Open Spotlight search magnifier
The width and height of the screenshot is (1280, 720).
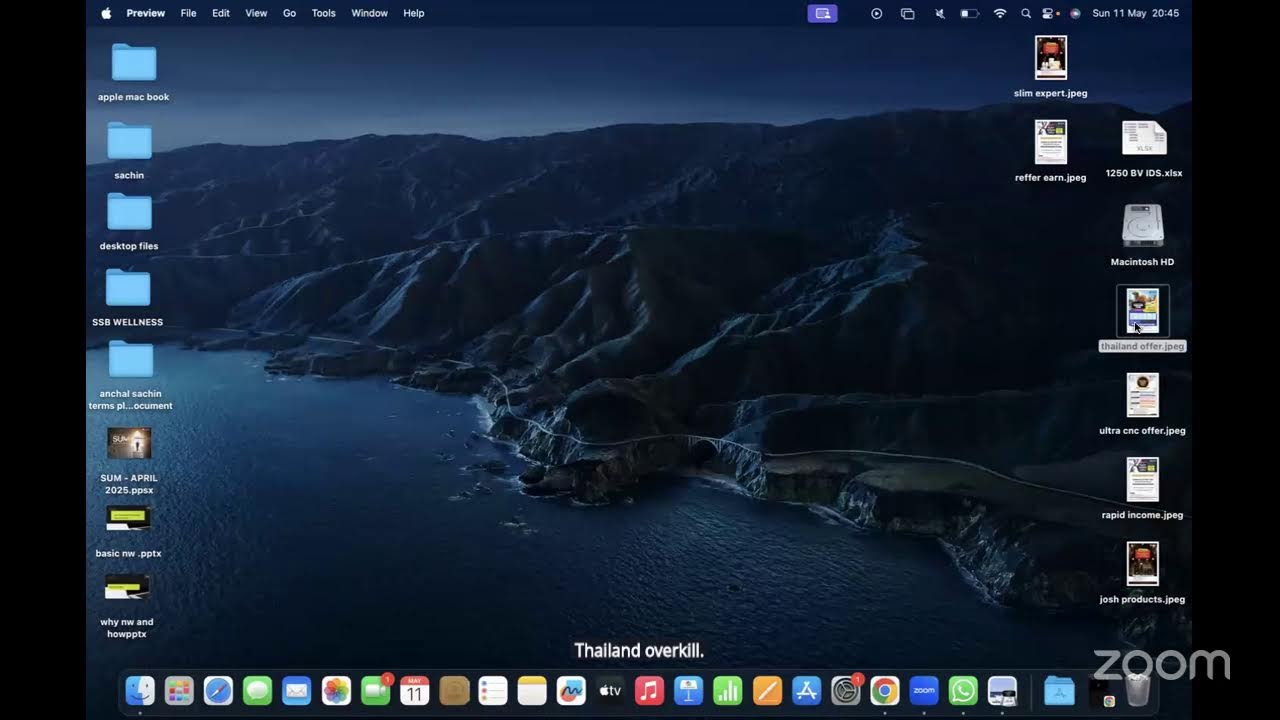click(x=1025, y=13)
